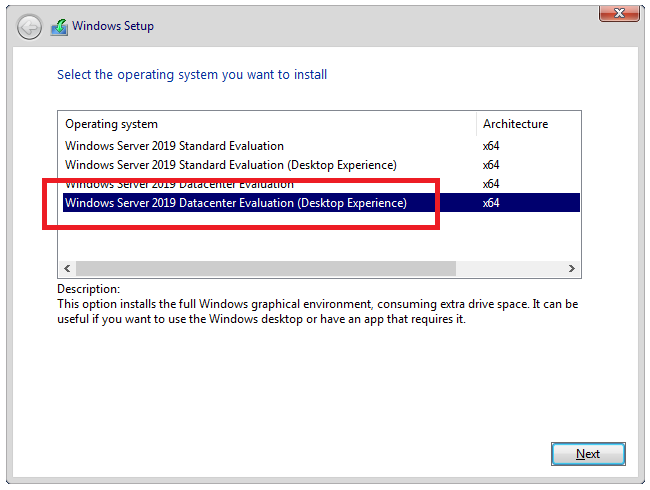This screenshot has width=650, height=490.
Task: Click the Operating system column header
Action: tap(112, 124)
